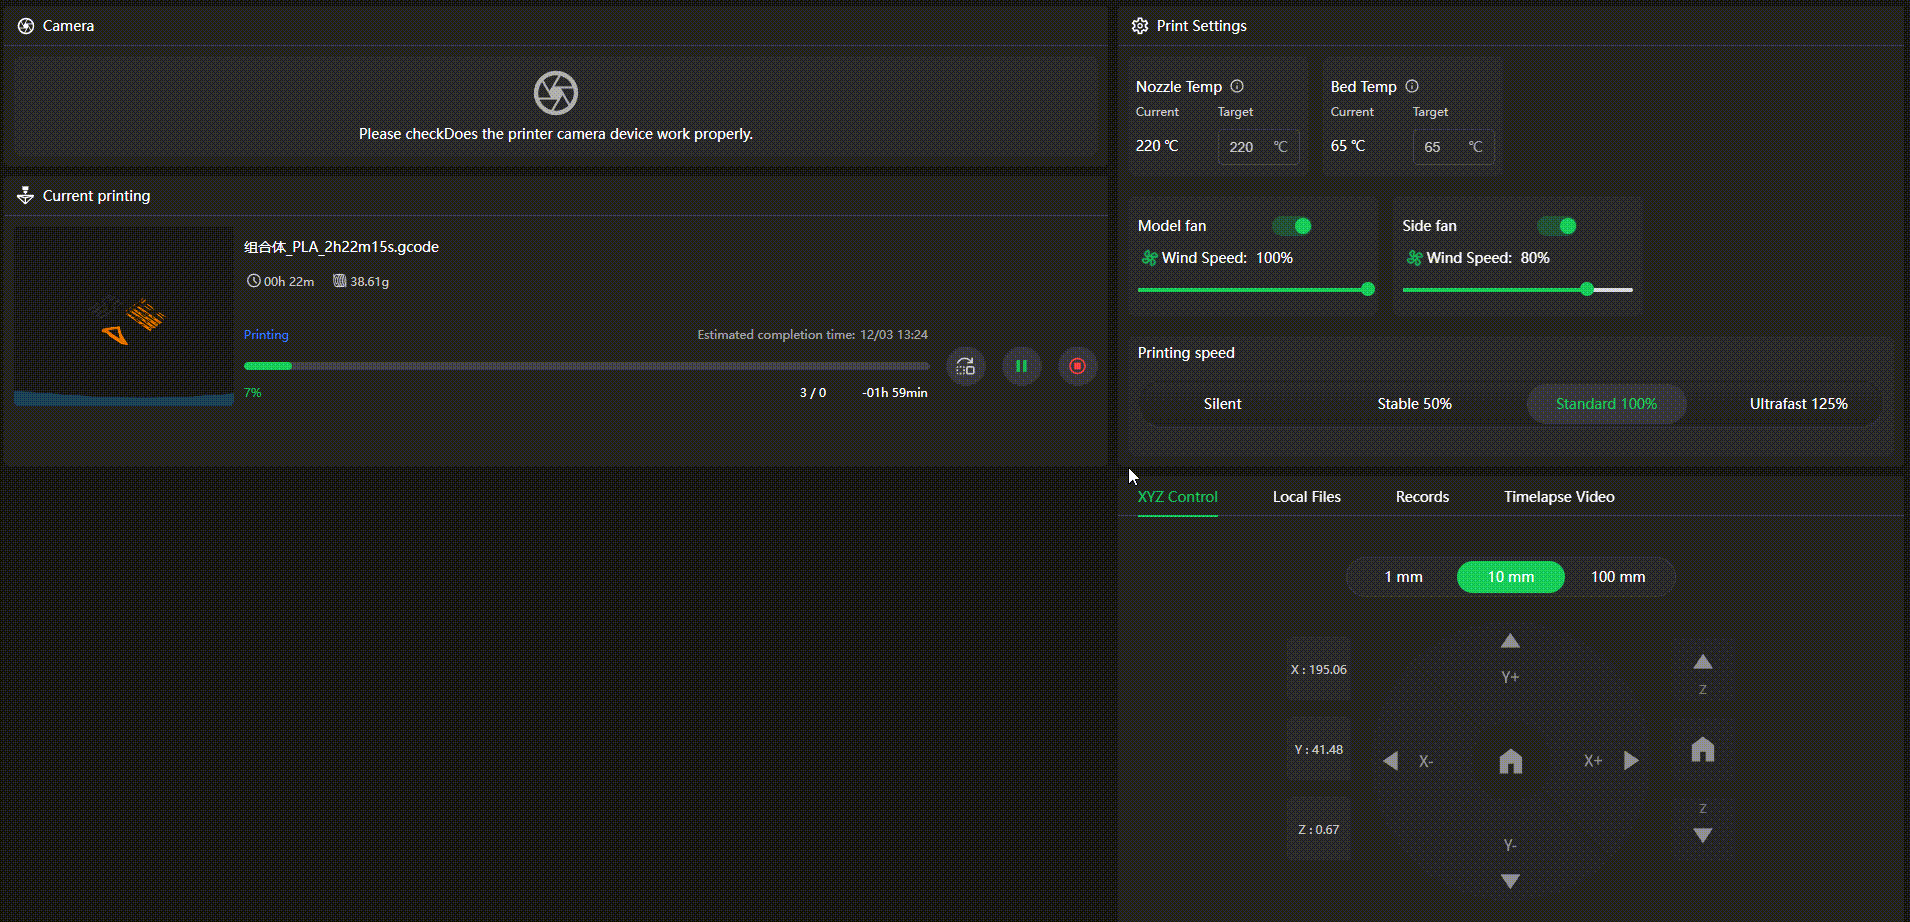Select the 100 mm step size
Screen dimensions: 1910x922
(x=1617, y=577)
